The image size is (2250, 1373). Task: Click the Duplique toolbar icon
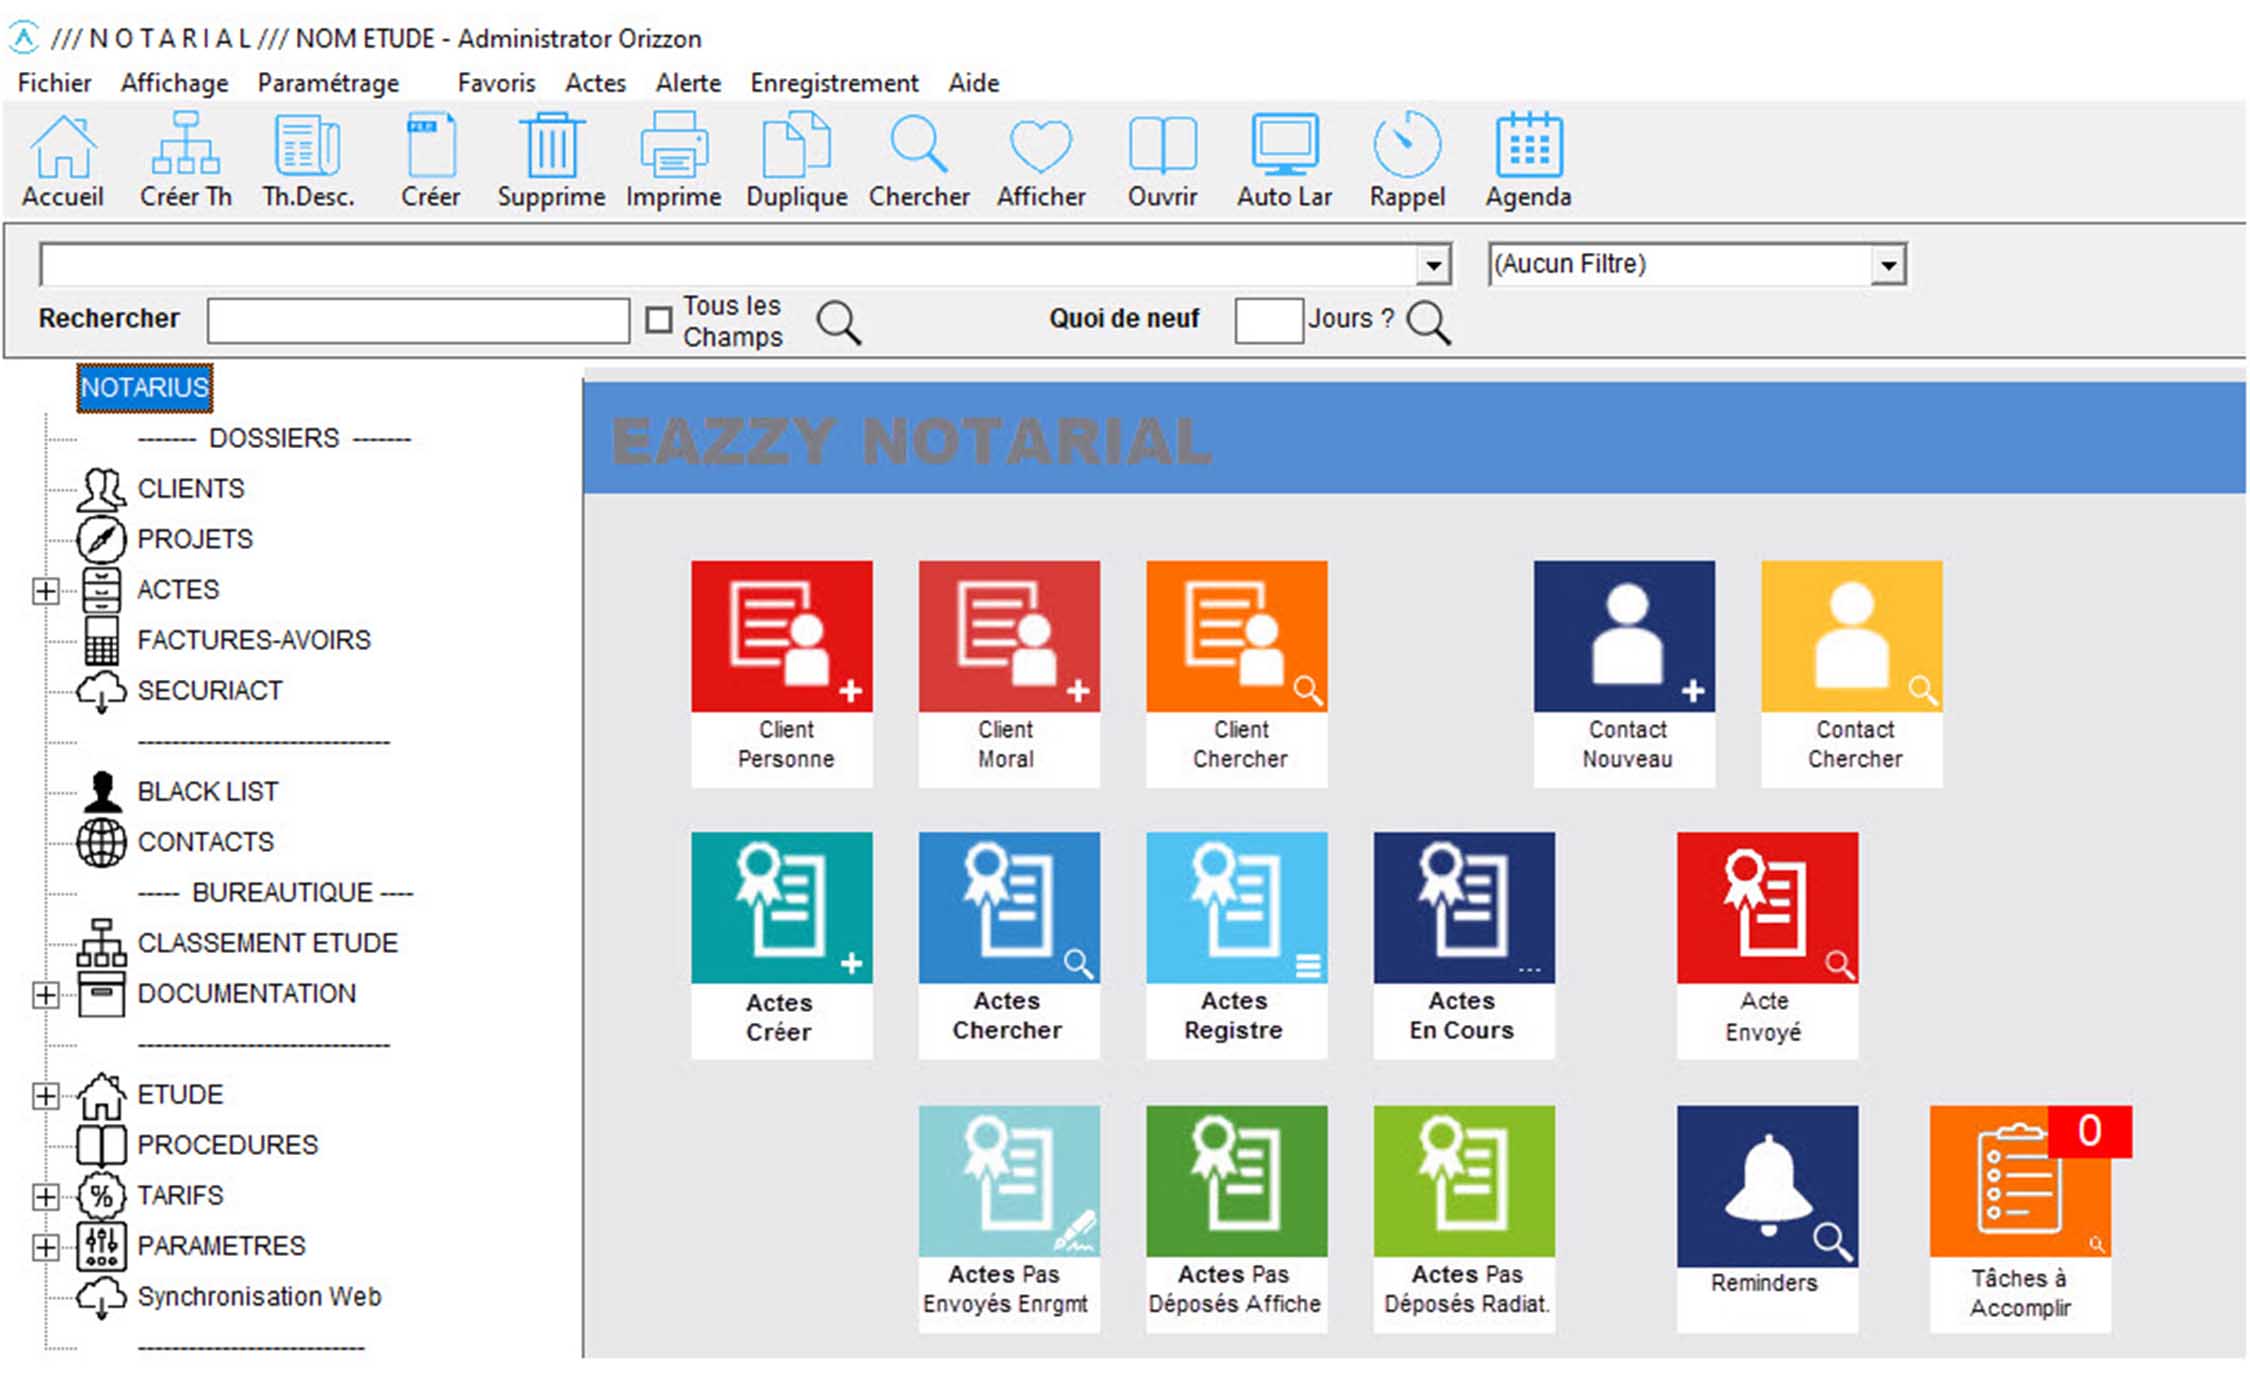(797, 160)
